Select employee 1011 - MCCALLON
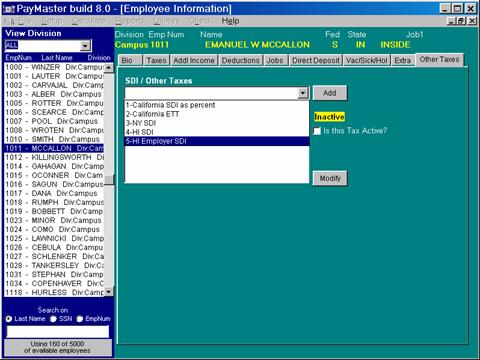 click(x=54, y=148)
